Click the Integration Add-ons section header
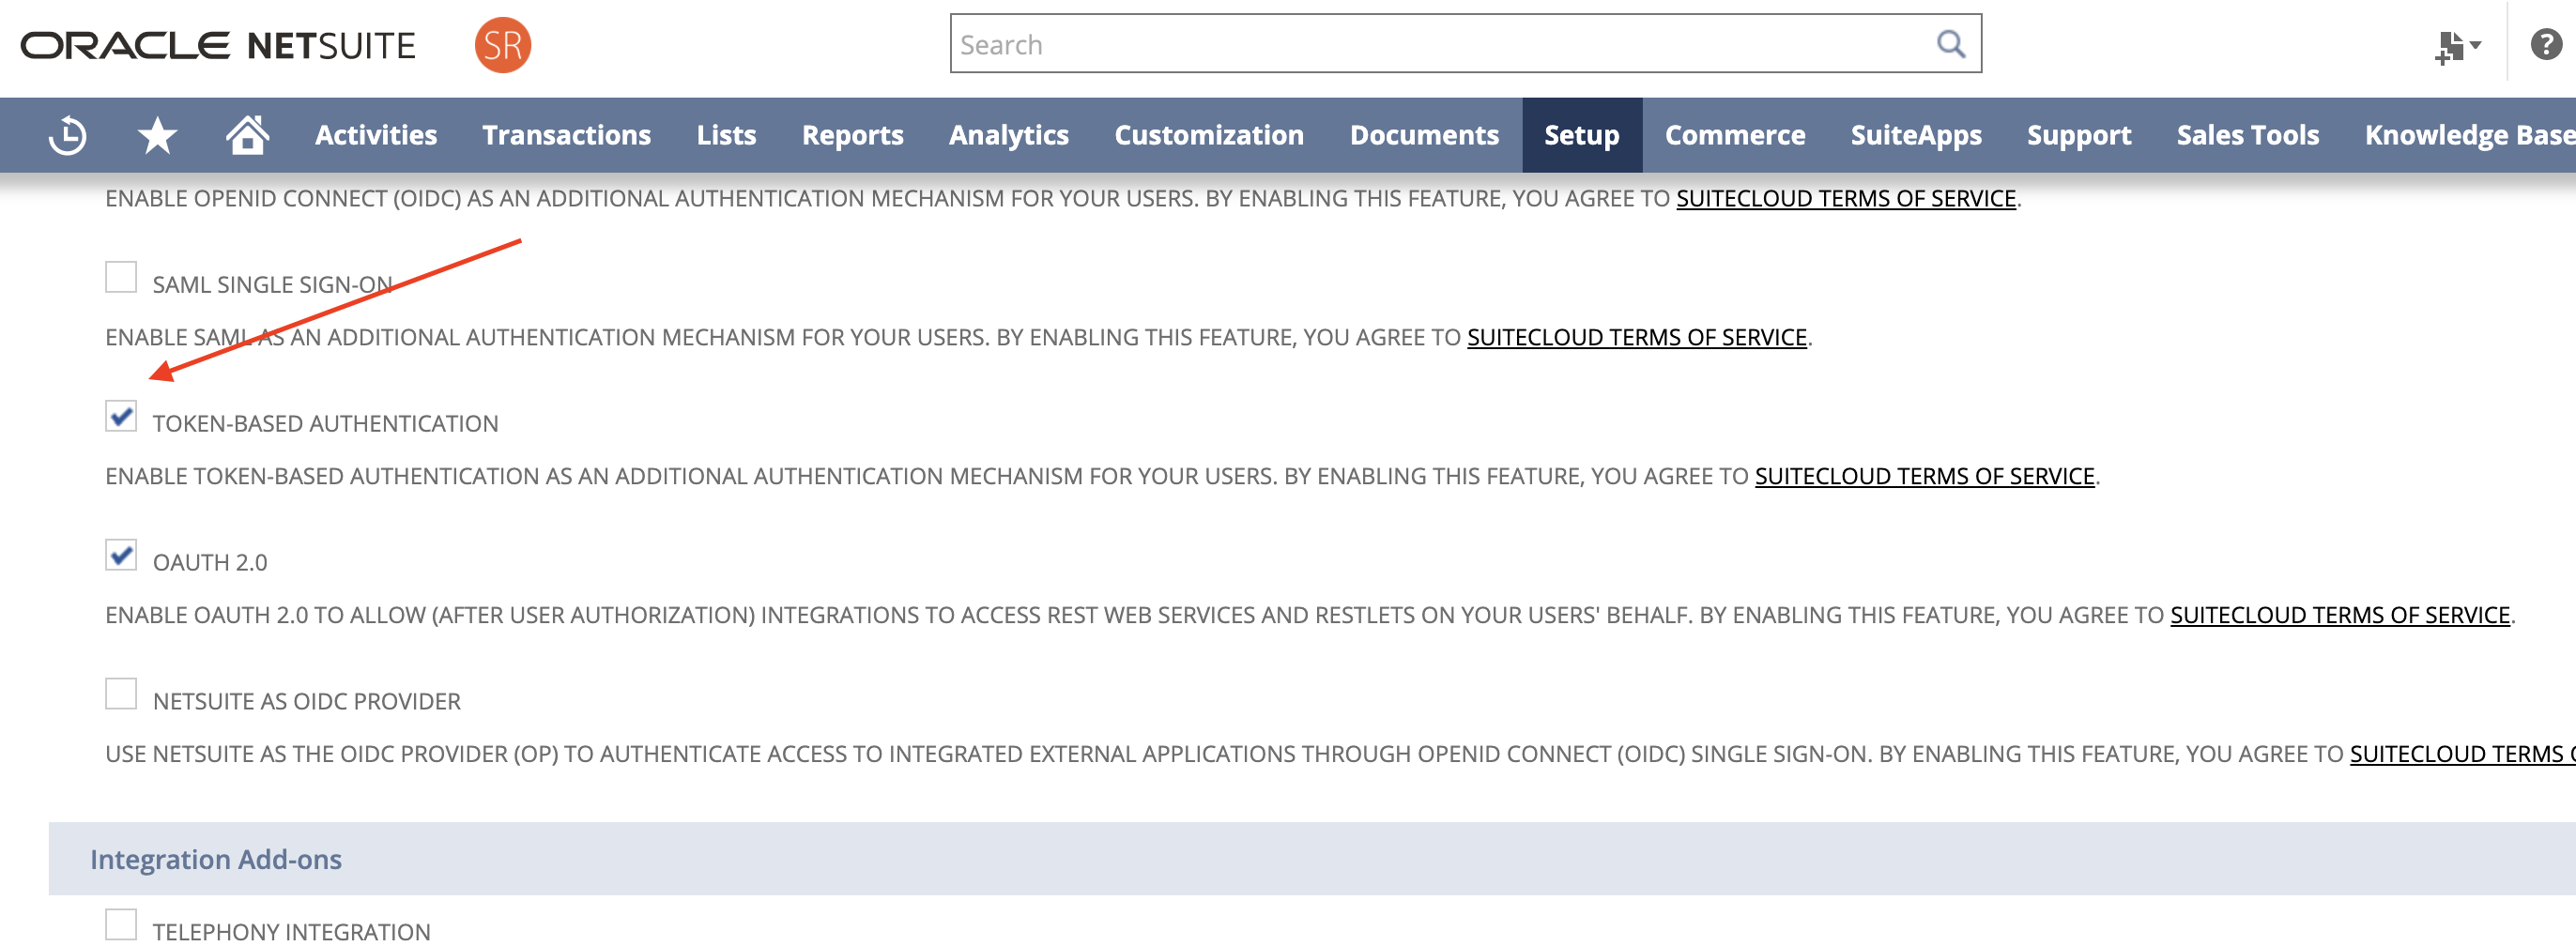Viewport: 2576px width, 946px height. pos(1312,859)
